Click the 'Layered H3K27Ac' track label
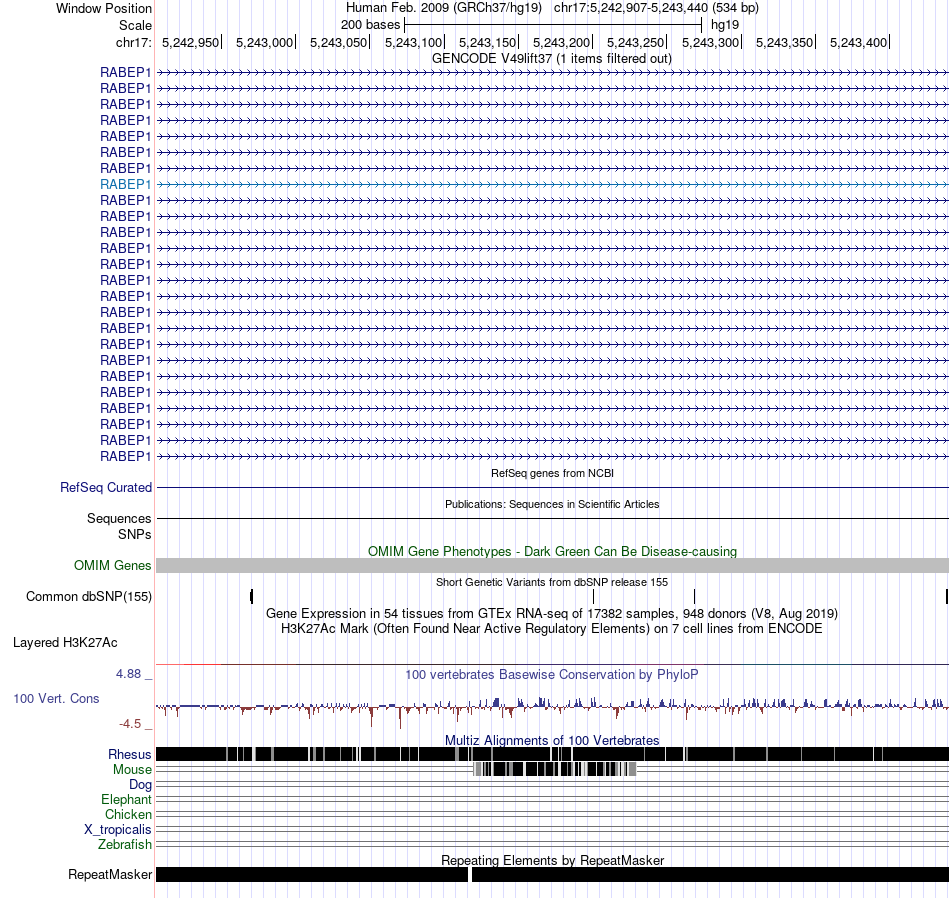Viewport: 950px width, 898px height. 65,642
